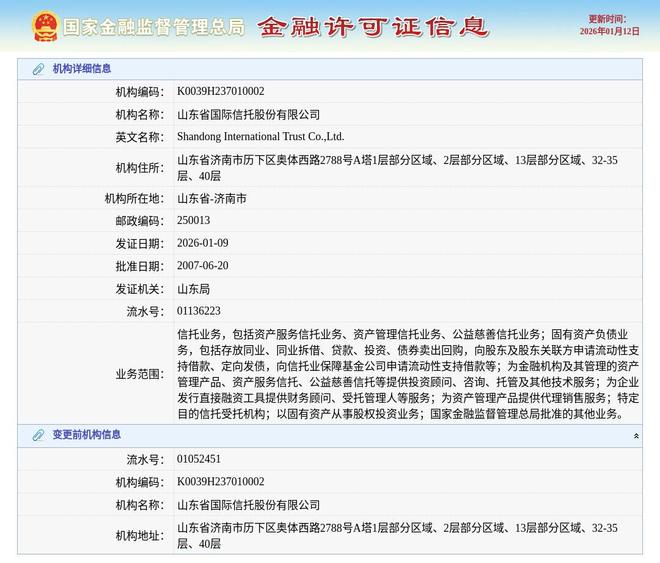The image size is (660, 563).
Task: Click the 机构详细信息 panel header
Action: coord(82,69)
